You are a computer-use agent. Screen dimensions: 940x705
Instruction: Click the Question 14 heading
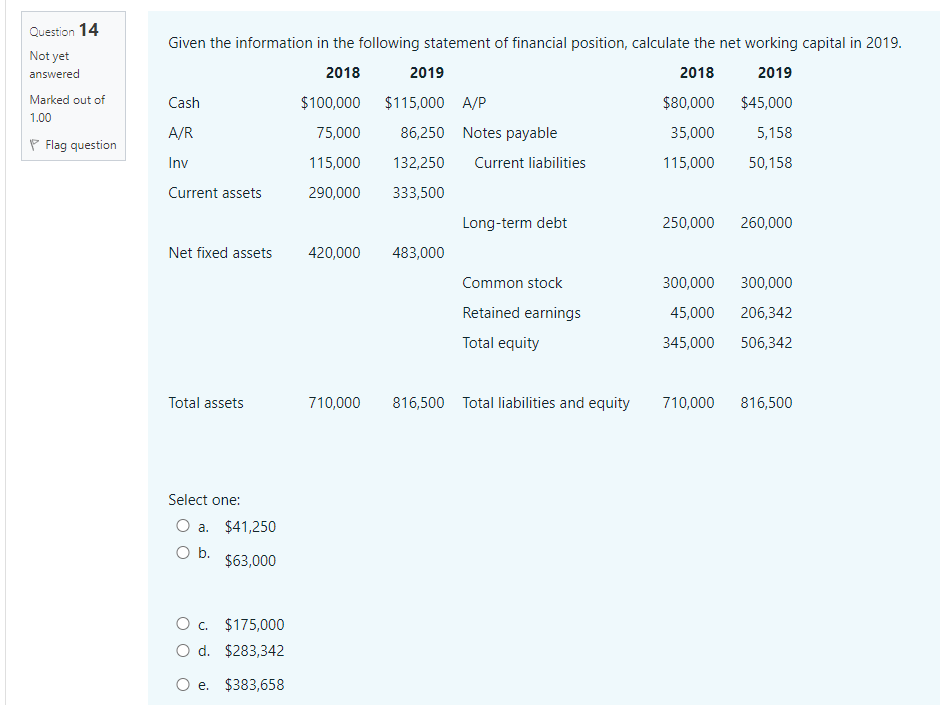pyautogui.click(x=64, y=31)
